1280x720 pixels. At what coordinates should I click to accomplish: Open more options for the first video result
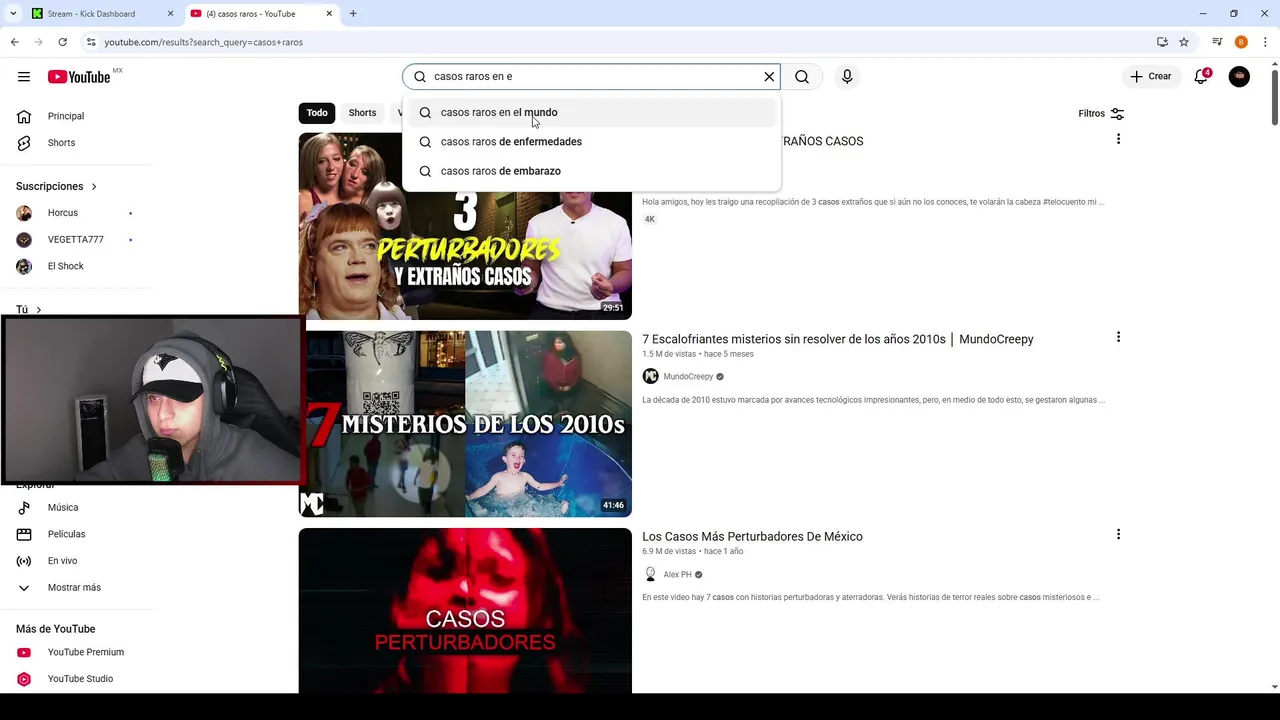click(1118, 140)
